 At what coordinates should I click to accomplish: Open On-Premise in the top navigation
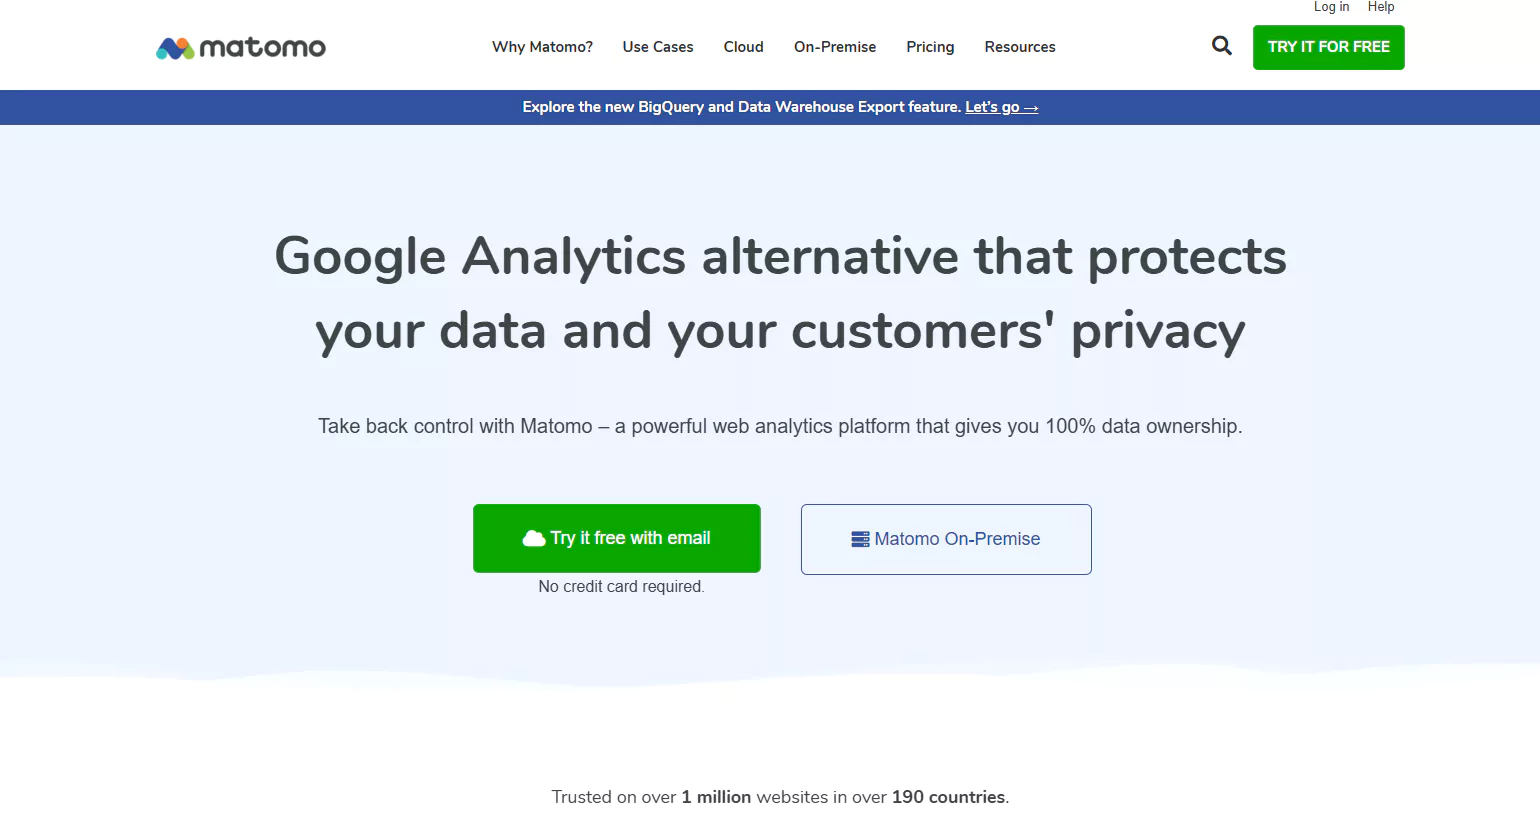pyautogui.click(x=835, y=47)
